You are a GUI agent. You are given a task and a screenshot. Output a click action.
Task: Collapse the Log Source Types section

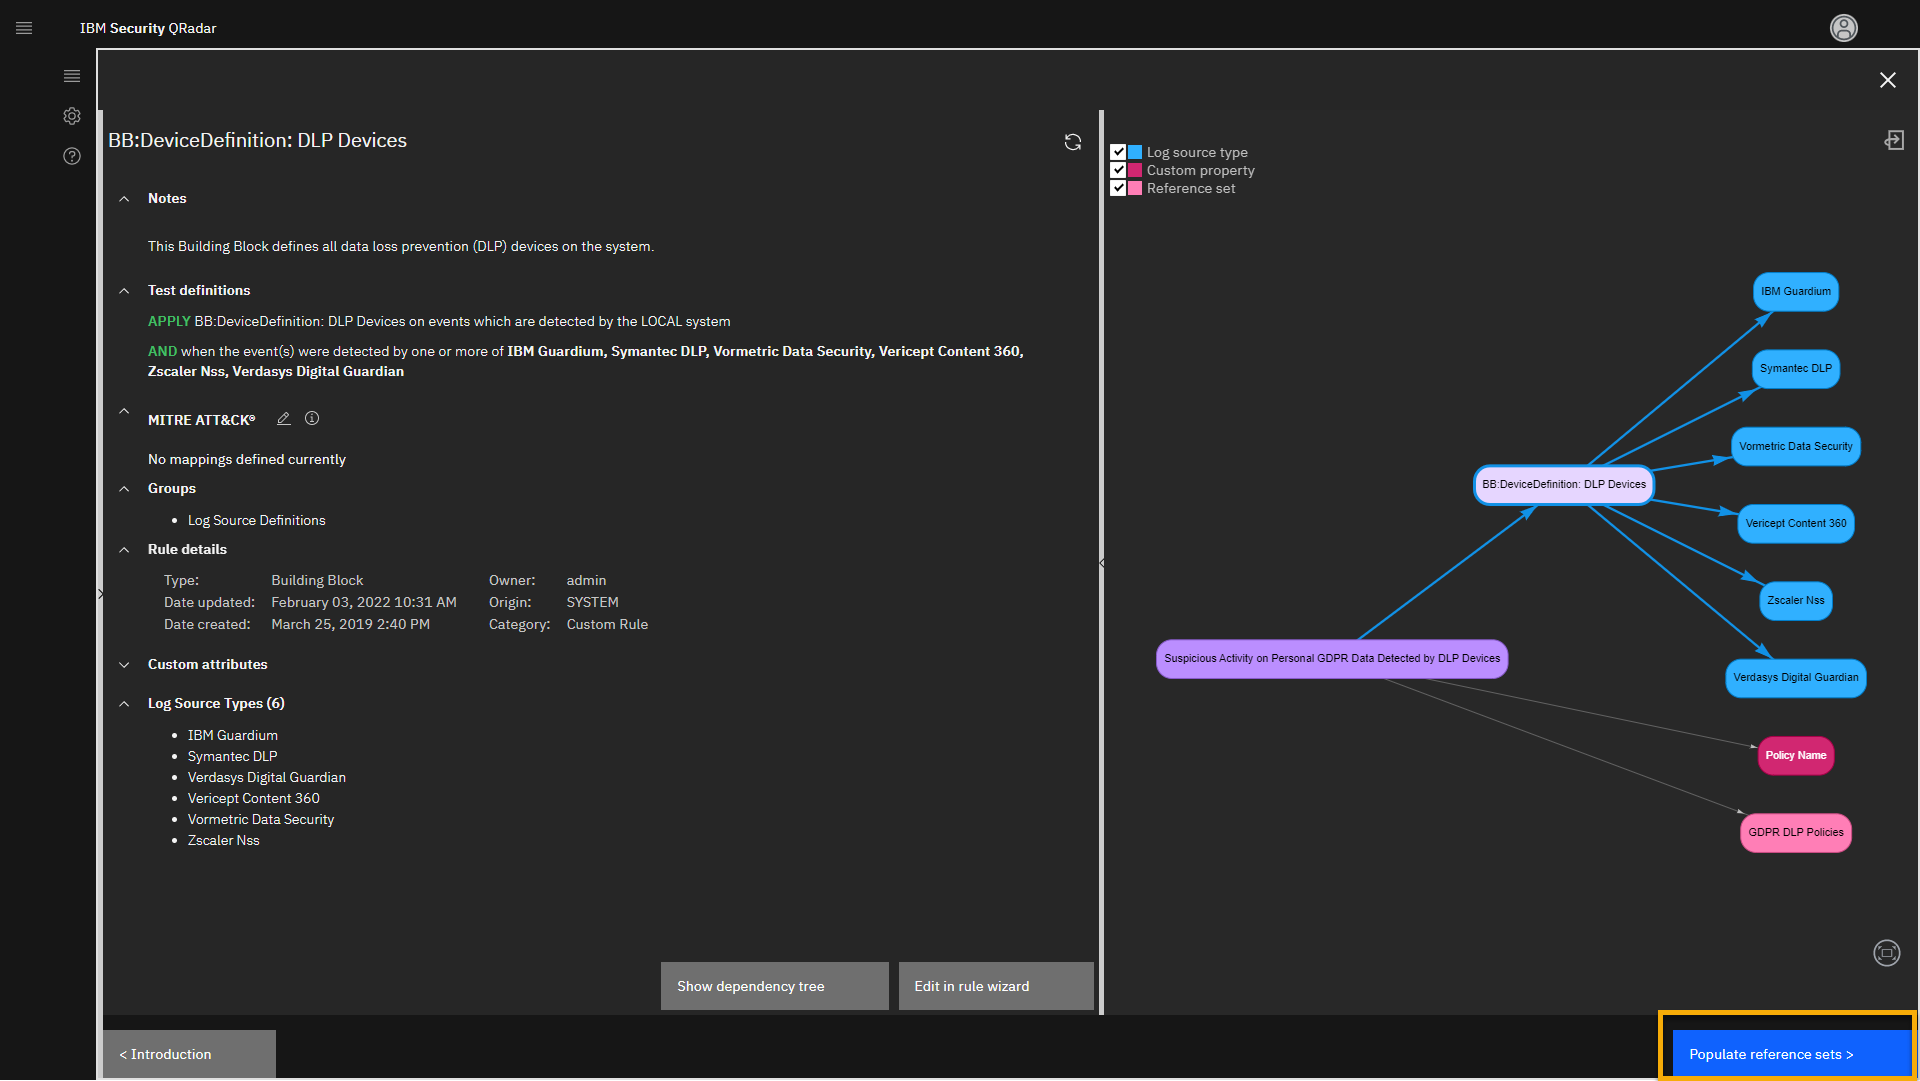124,704
